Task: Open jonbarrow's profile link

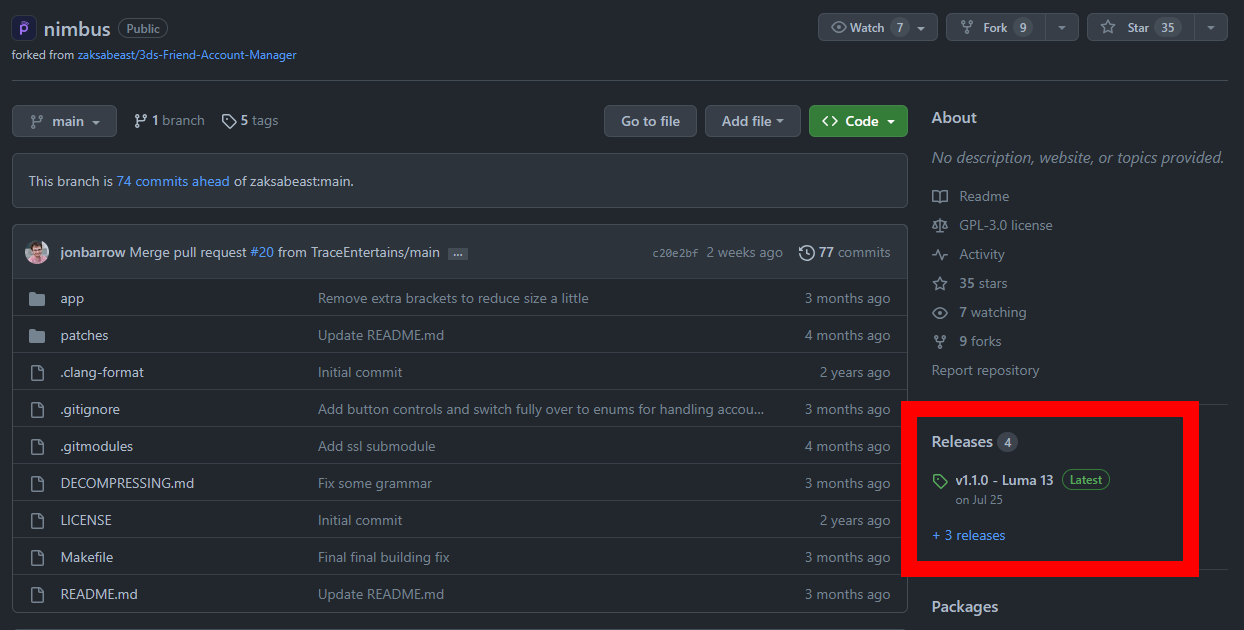Action: 93,252
